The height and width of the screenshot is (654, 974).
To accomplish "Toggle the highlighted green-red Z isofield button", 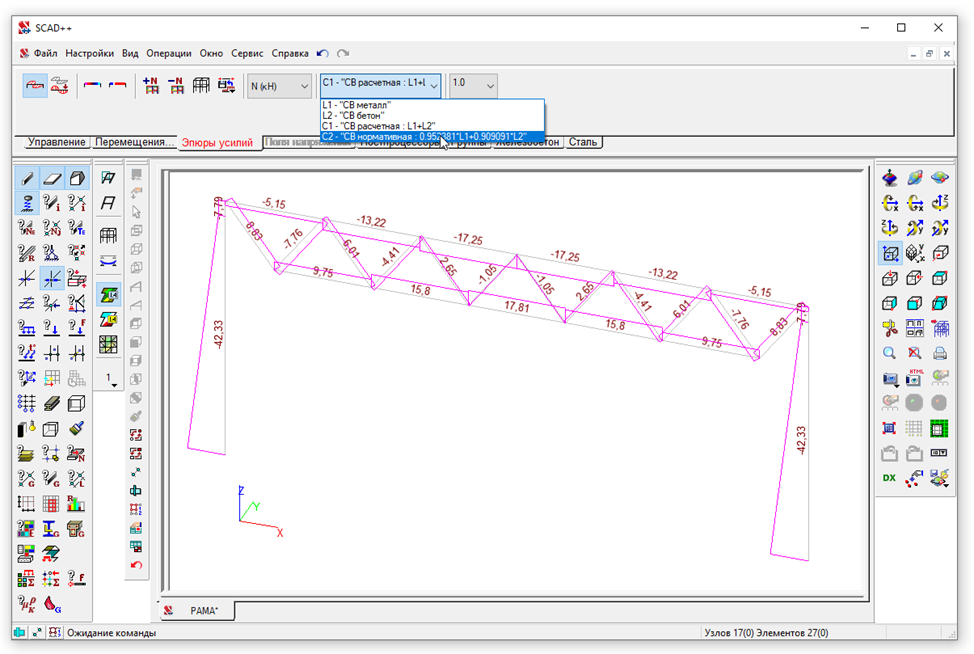I will (x=109, y=295).
